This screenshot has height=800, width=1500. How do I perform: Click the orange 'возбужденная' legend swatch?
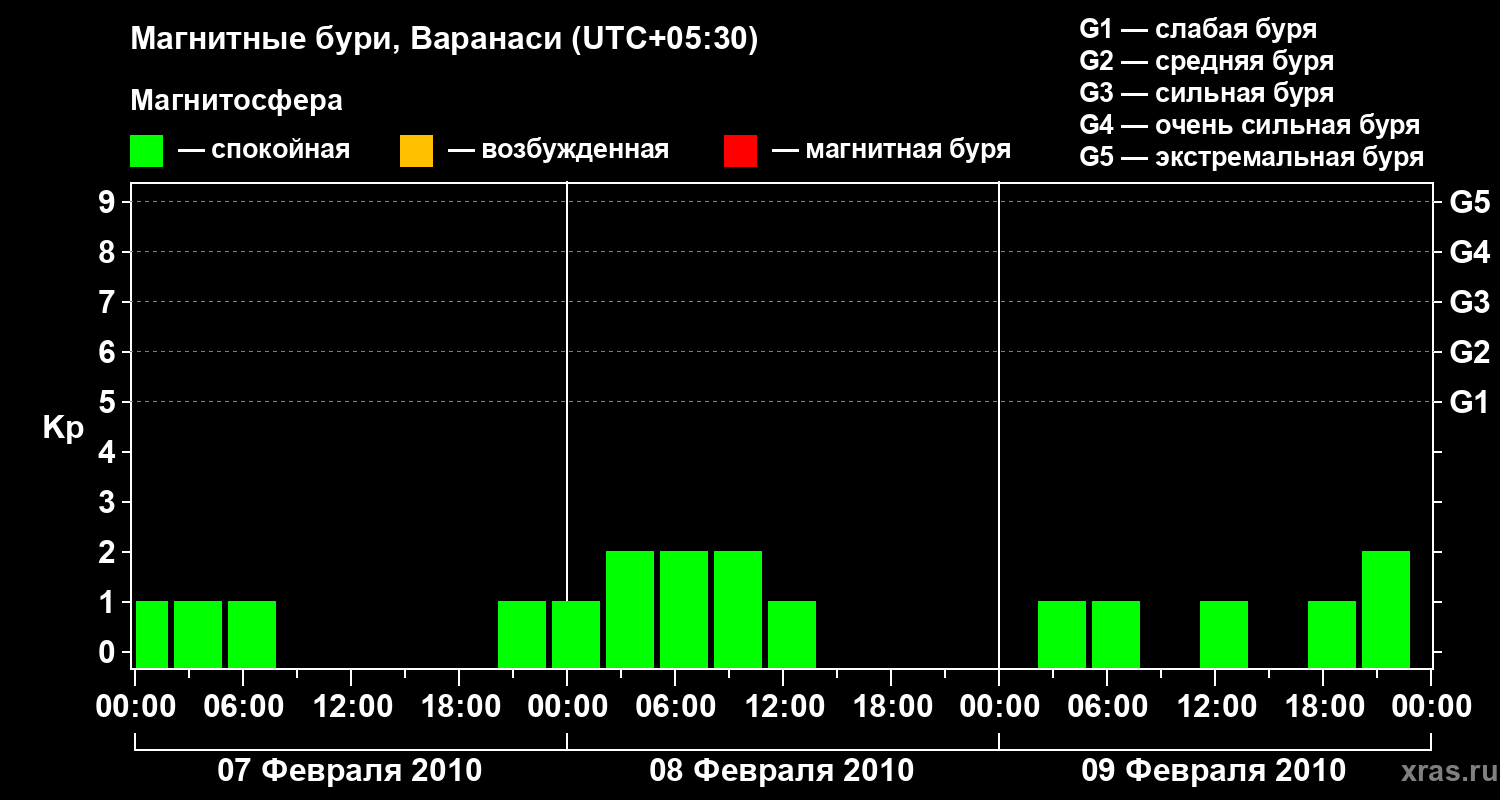417,151
